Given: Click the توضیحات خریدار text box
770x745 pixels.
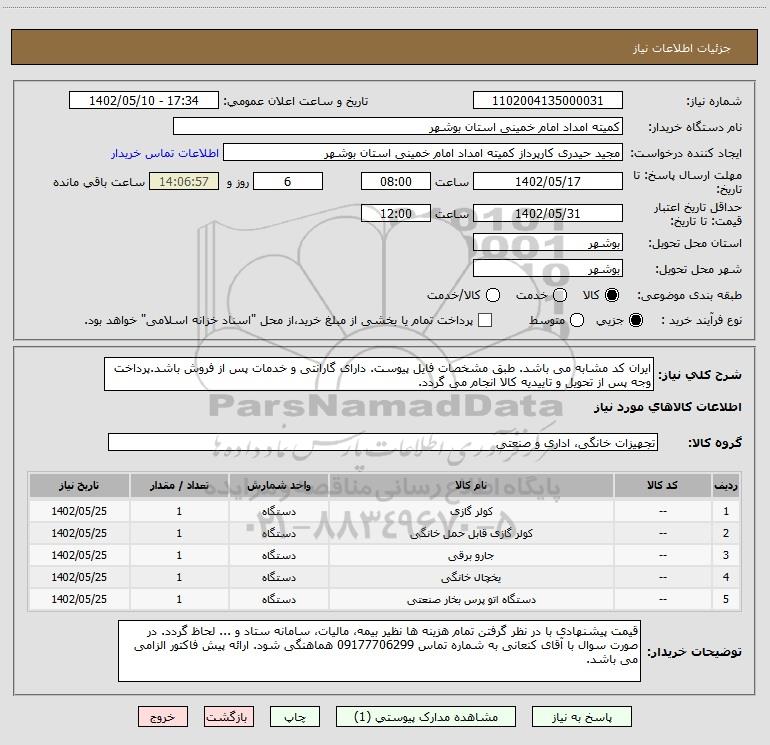Looking at the screenshot, I should [x=380, y=651].
